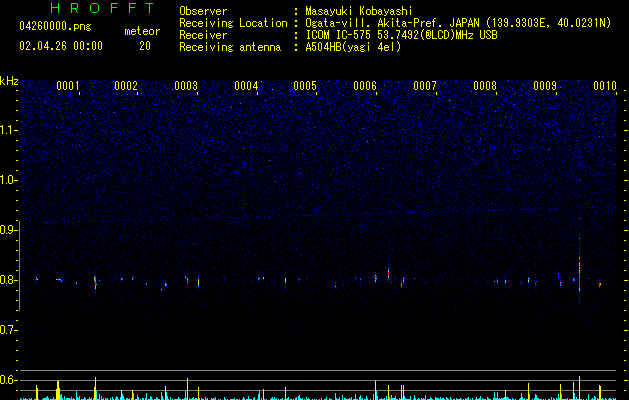Click the 1.1 frequency axis label
629x400 pixels.
9,130
